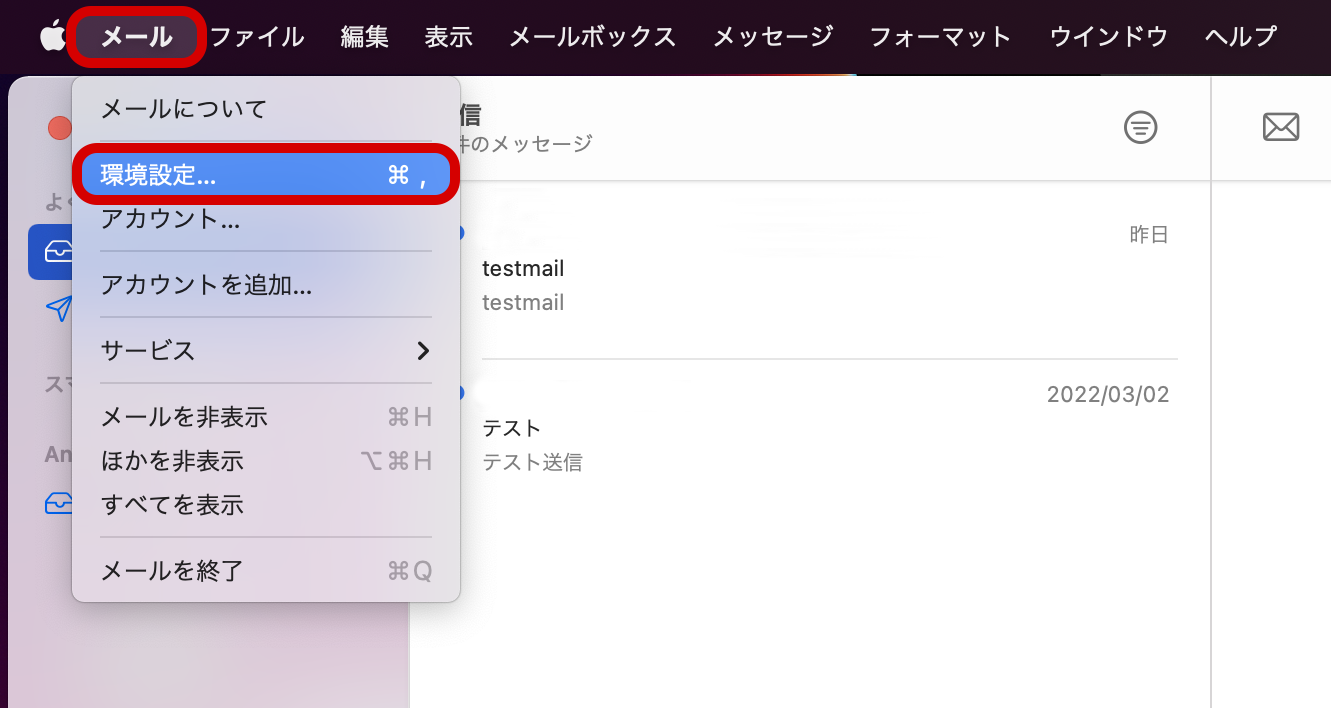Expand the サービス submenu
The image size is (1331, 708).
[x=265, y=351]
